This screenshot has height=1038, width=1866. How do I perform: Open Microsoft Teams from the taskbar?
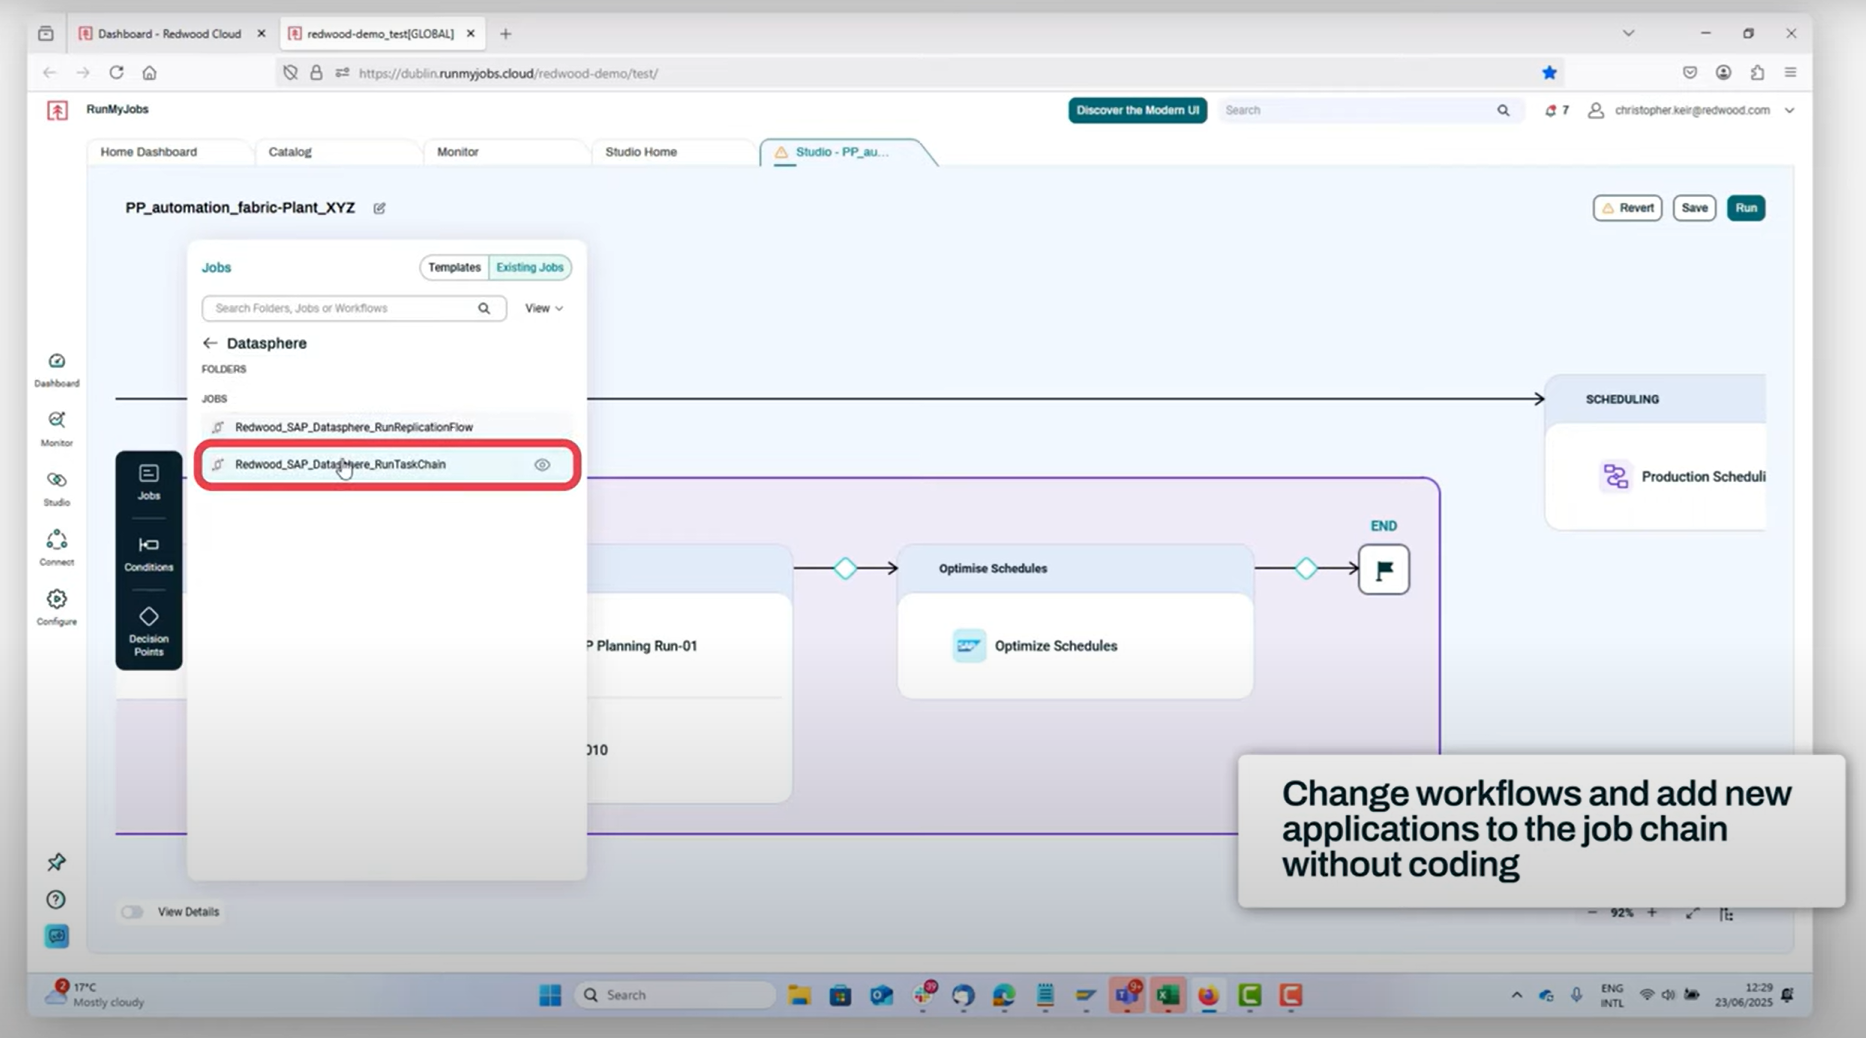1127,995
